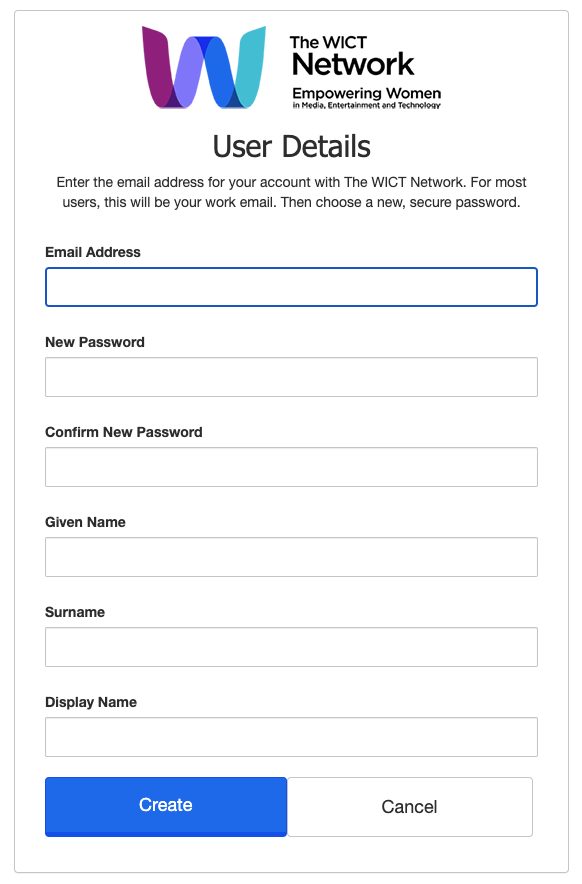582x884 pixels.
Task: Focus the Surname text box
Action: 292,647
